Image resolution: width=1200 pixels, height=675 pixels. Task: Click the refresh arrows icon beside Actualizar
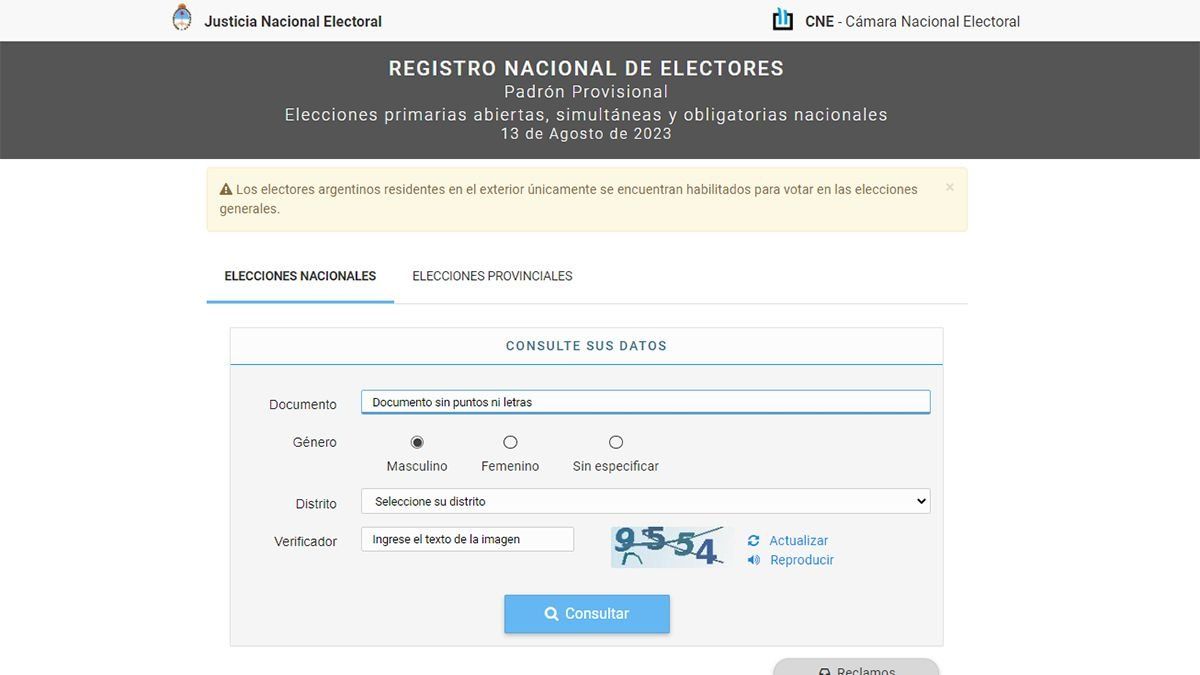tap(754, 540)
